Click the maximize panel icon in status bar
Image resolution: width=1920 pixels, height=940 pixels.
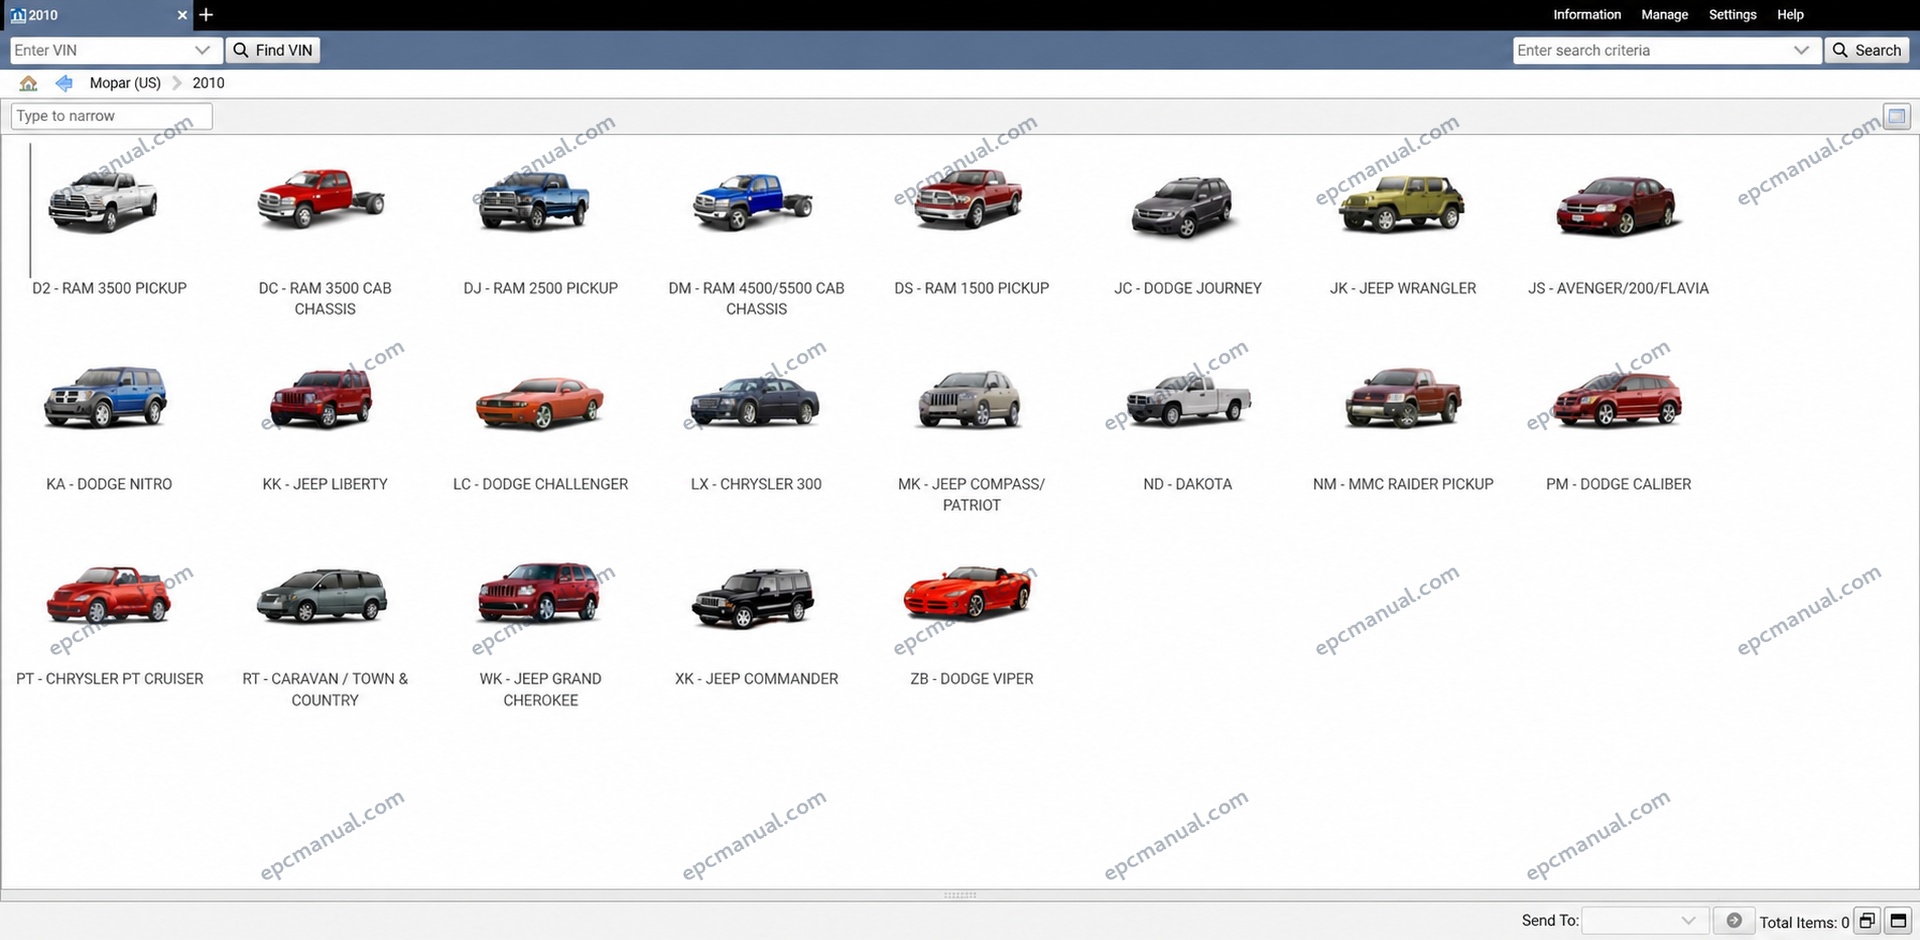click(x=1898, y=921)
